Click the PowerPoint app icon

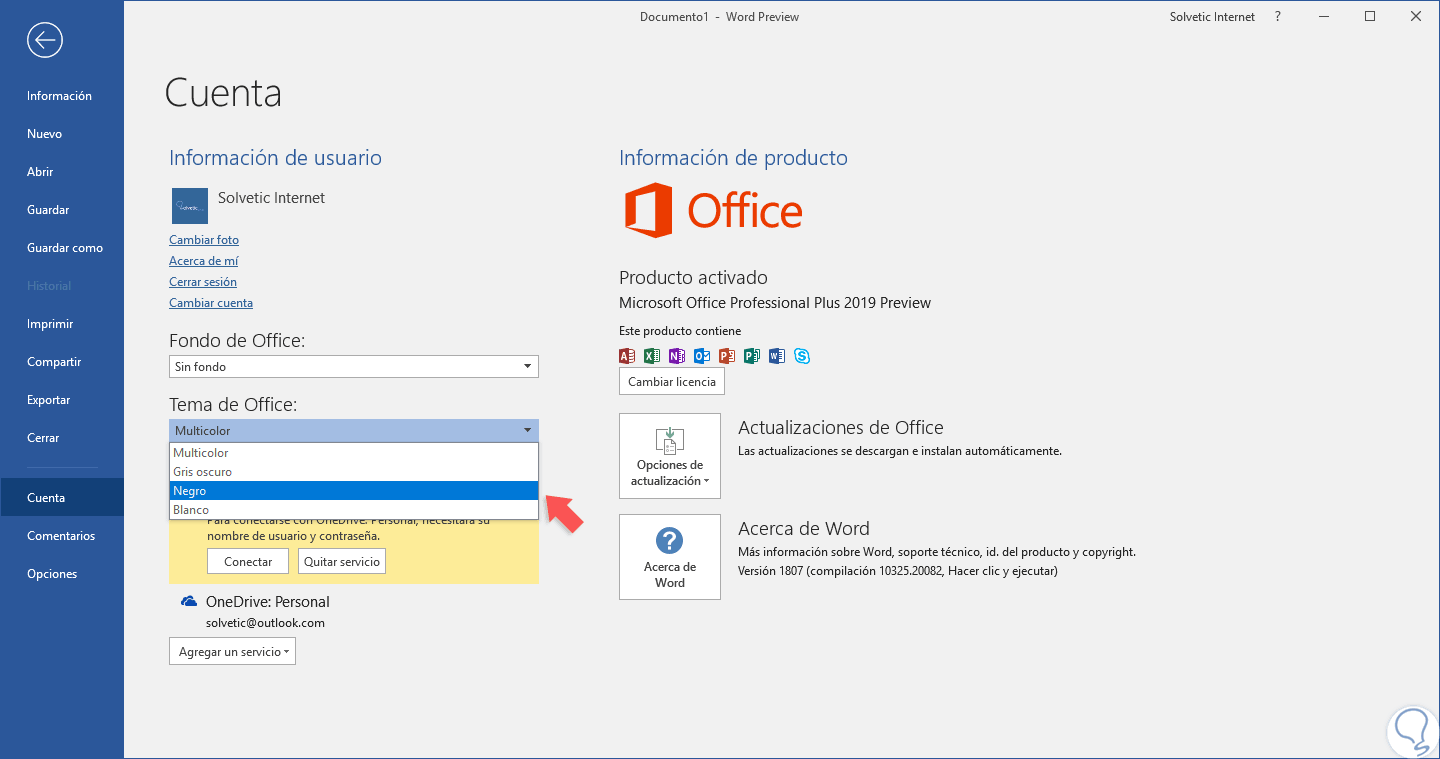(x=727, y=355)
